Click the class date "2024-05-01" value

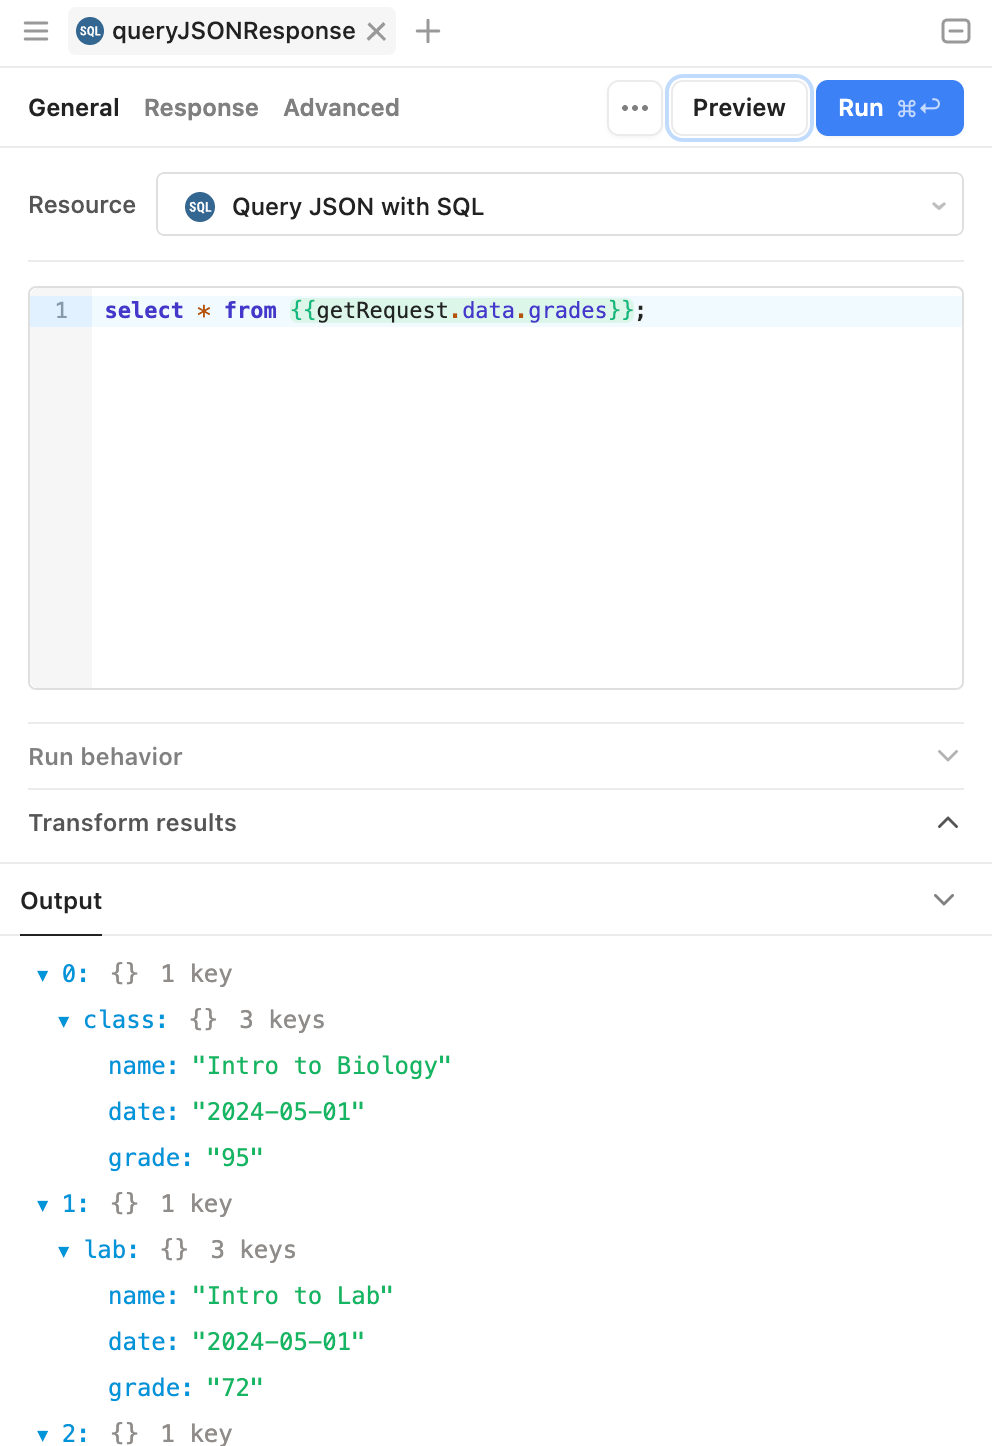[x=279, y=1112]
